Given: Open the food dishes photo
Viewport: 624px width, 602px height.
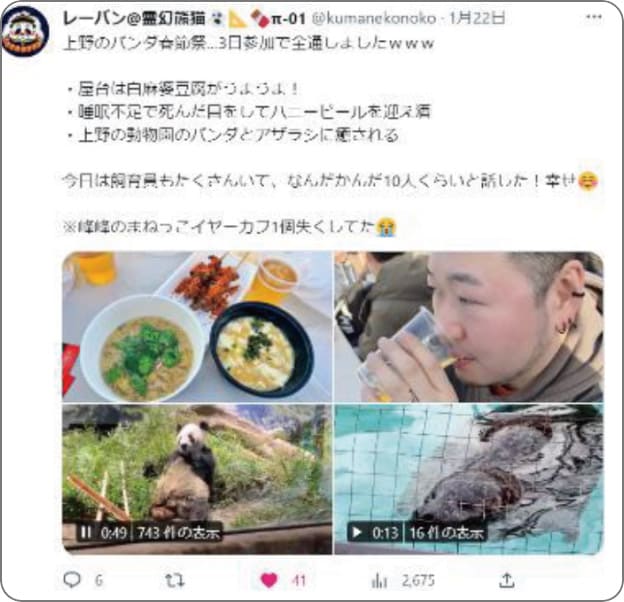Looking at the screenshot, I should pyautogui.click(x=197, y=327).
